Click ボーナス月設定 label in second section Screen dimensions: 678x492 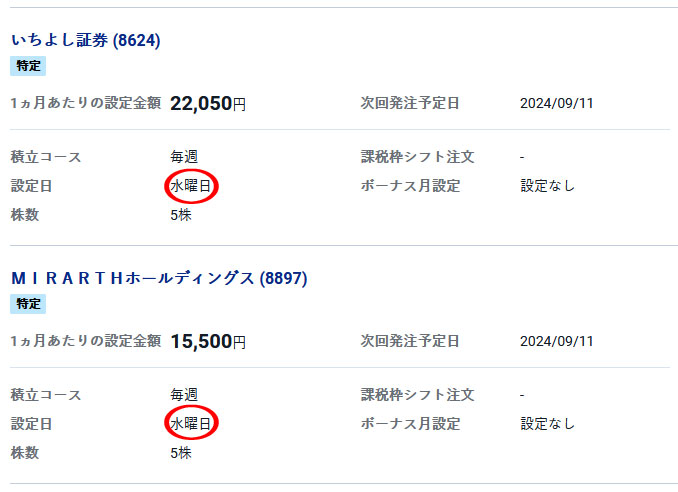[x=410, y=424]
